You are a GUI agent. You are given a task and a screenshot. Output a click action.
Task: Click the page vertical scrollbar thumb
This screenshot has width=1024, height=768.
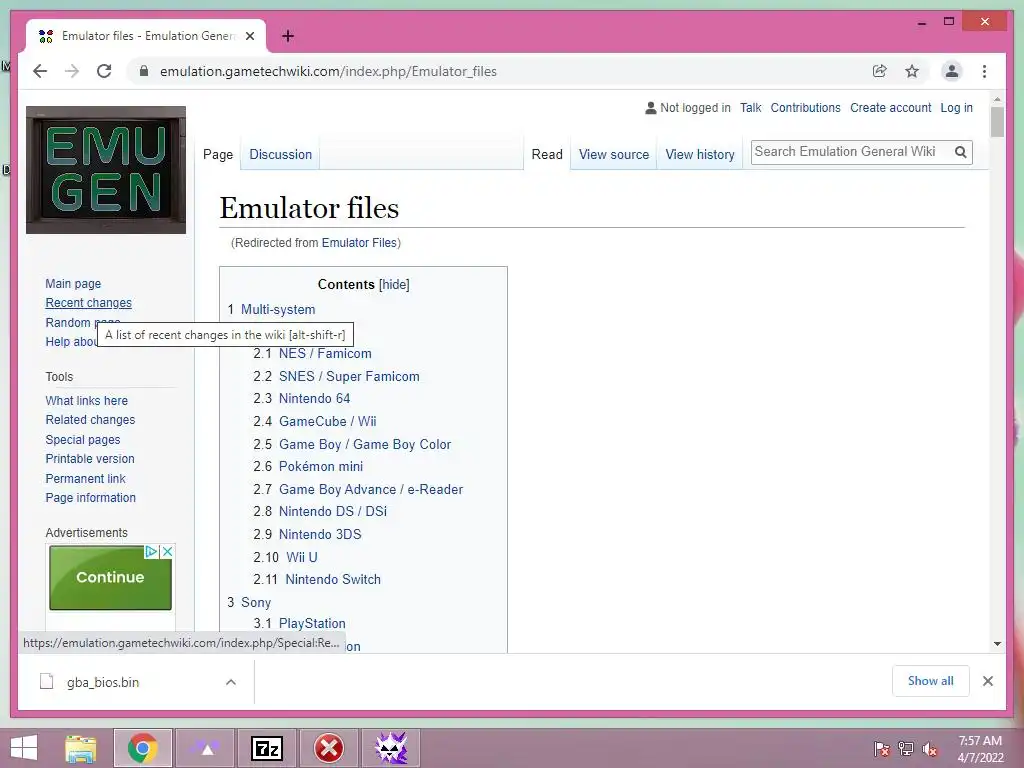[x=997, y=121]
